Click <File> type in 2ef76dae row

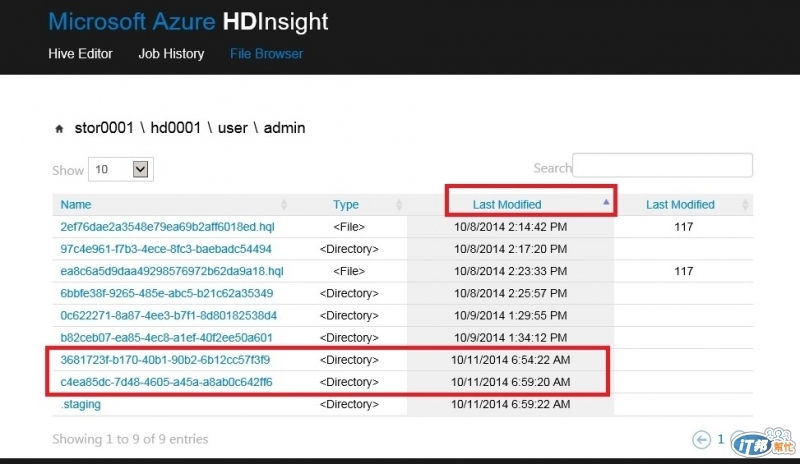(349, 227)
